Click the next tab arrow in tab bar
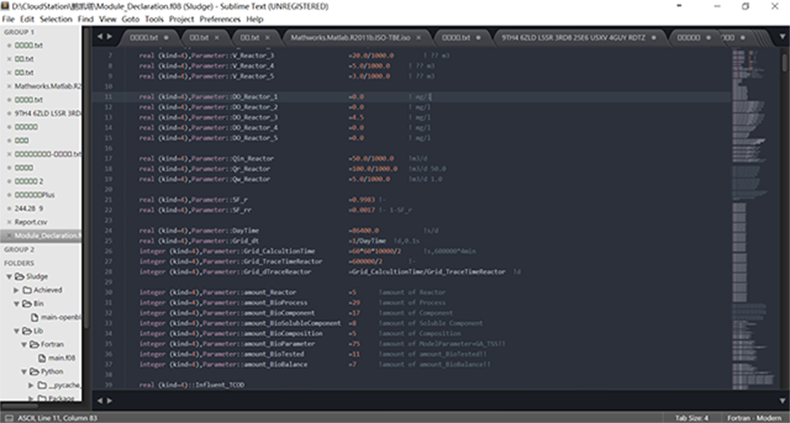 coord(110,36)
